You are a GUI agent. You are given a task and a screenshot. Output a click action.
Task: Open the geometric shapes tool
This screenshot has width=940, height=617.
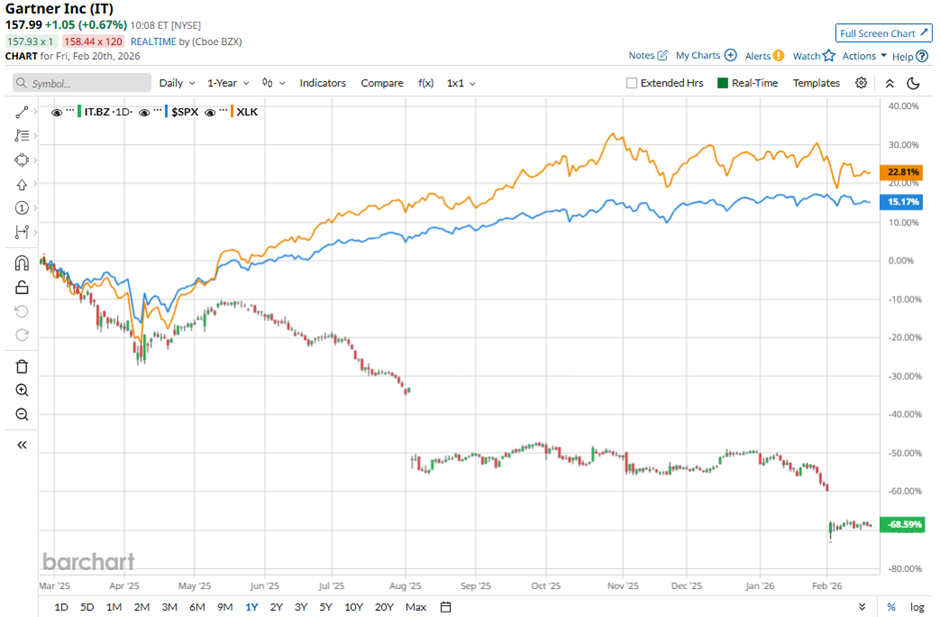click(x=22, y=160)
